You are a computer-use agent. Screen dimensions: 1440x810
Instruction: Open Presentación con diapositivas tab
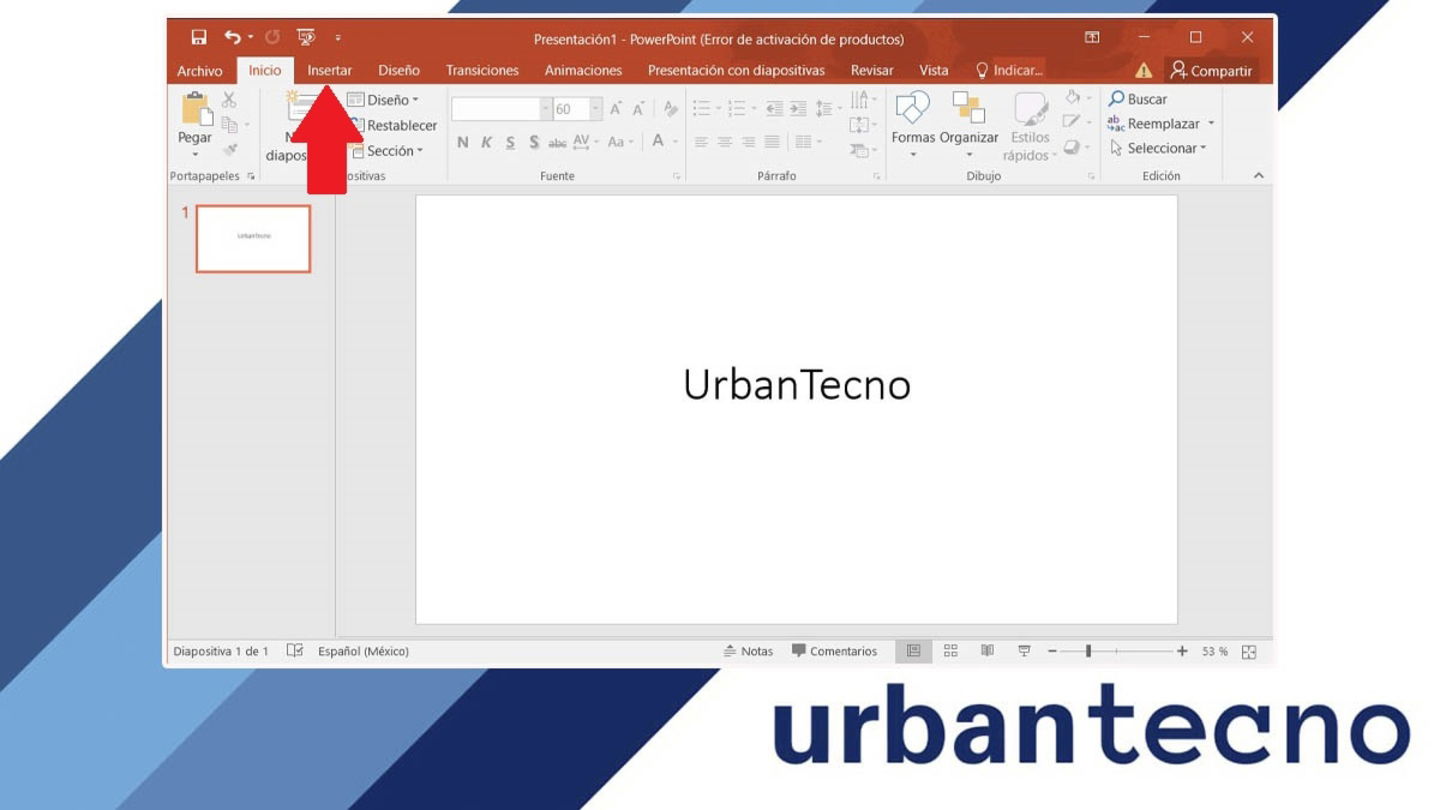tap(736, 71)
